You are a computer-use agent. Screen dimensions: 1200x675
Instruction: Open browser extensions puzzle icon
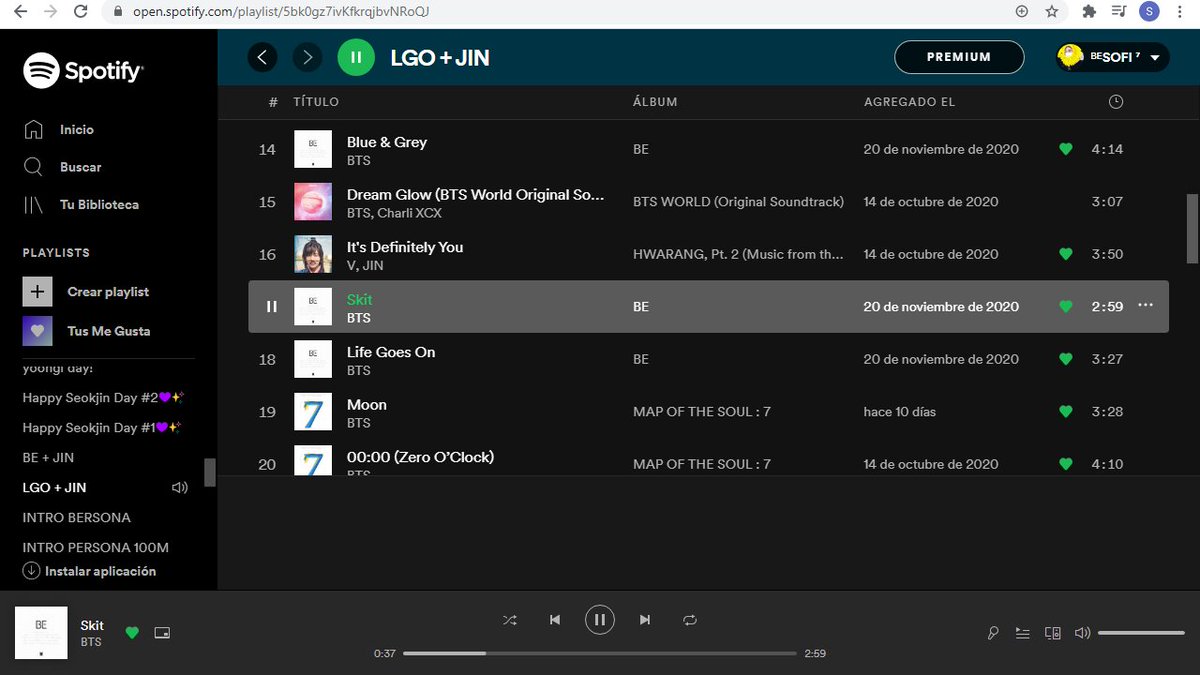[x=1089, y=12]
